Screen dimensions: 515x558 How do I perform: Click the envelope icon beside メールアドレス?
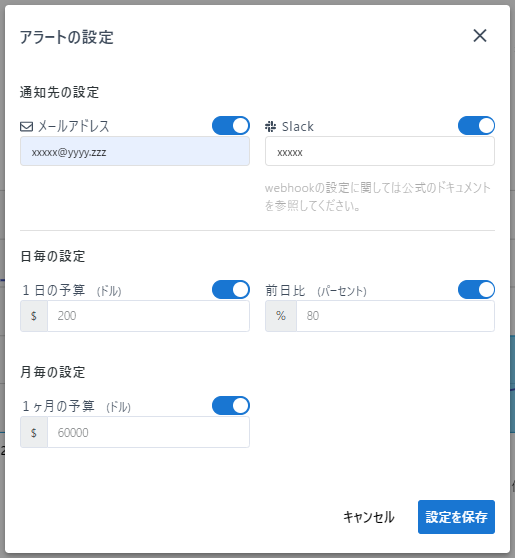click(x=26, y=126)
